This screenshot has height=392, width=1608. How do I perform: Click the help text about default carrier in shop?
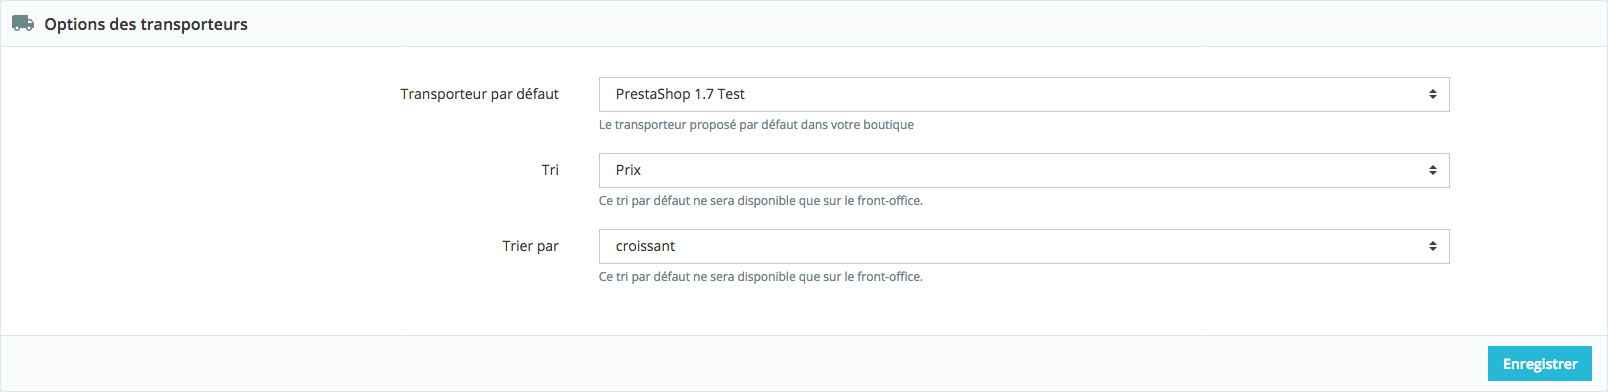click(756, 125)
